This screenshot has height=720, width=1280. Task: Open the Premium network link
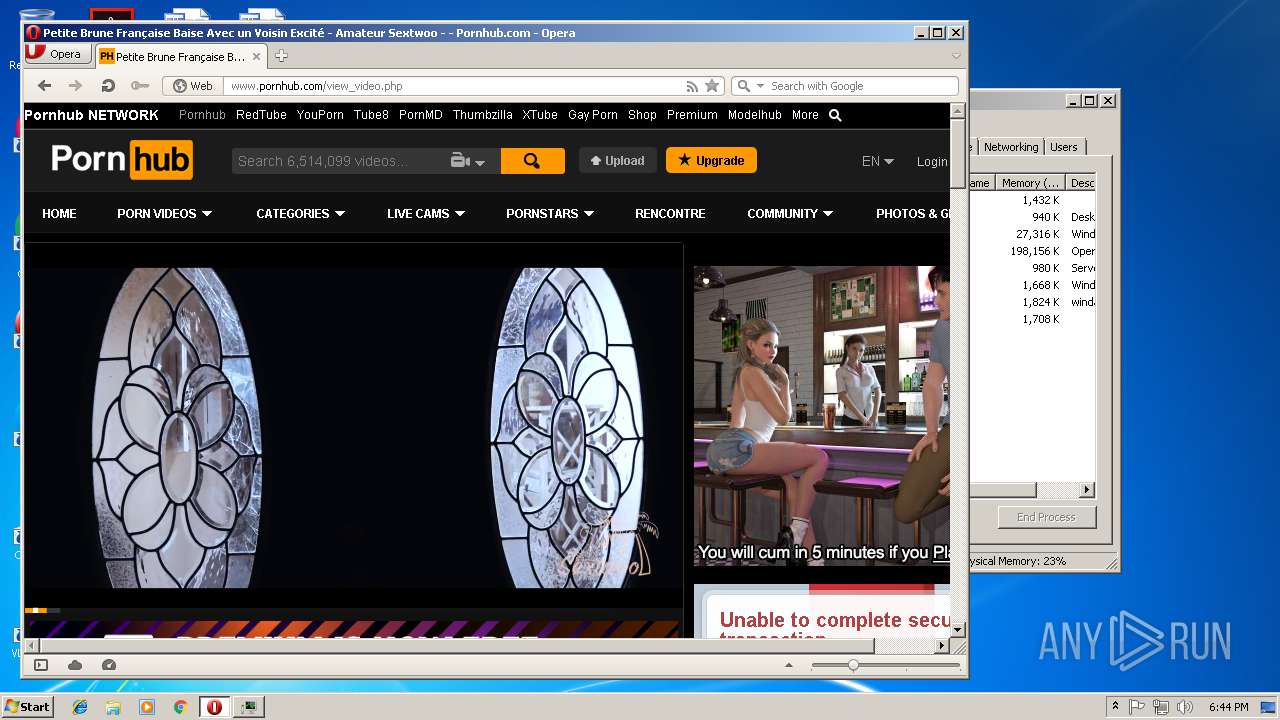click(692, 115)
